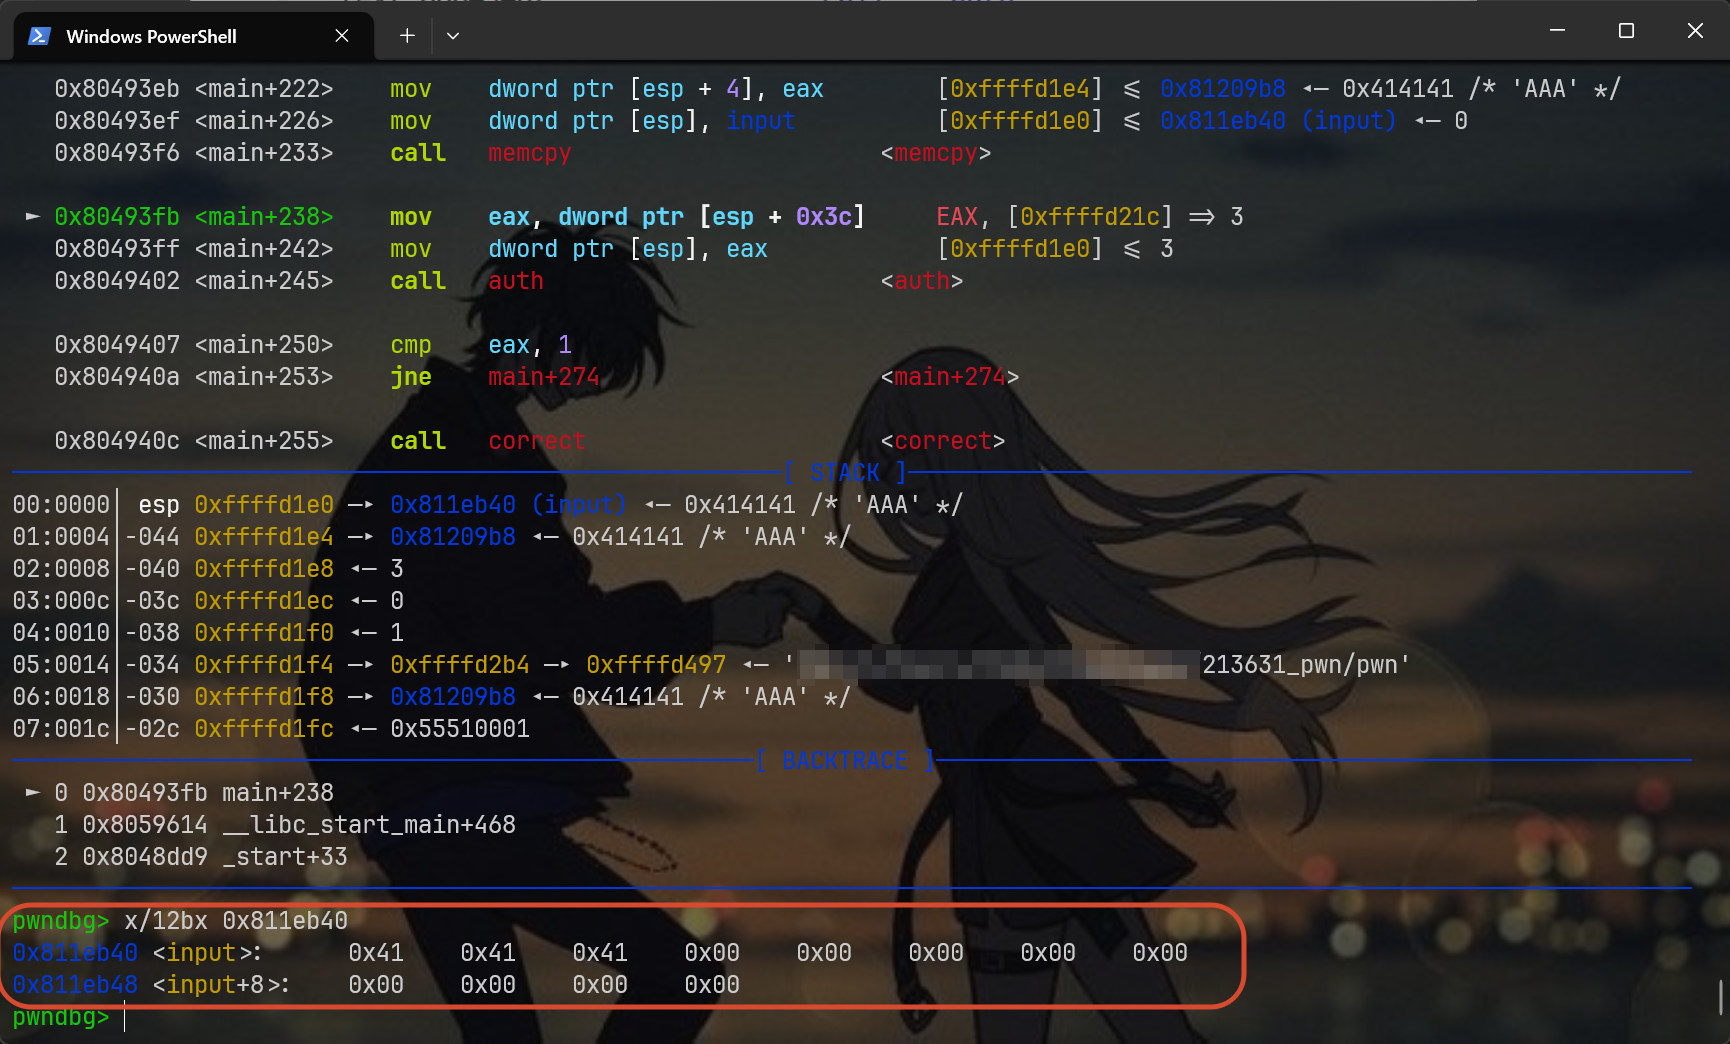Click the BACKTRACE section header

[845, 761]
